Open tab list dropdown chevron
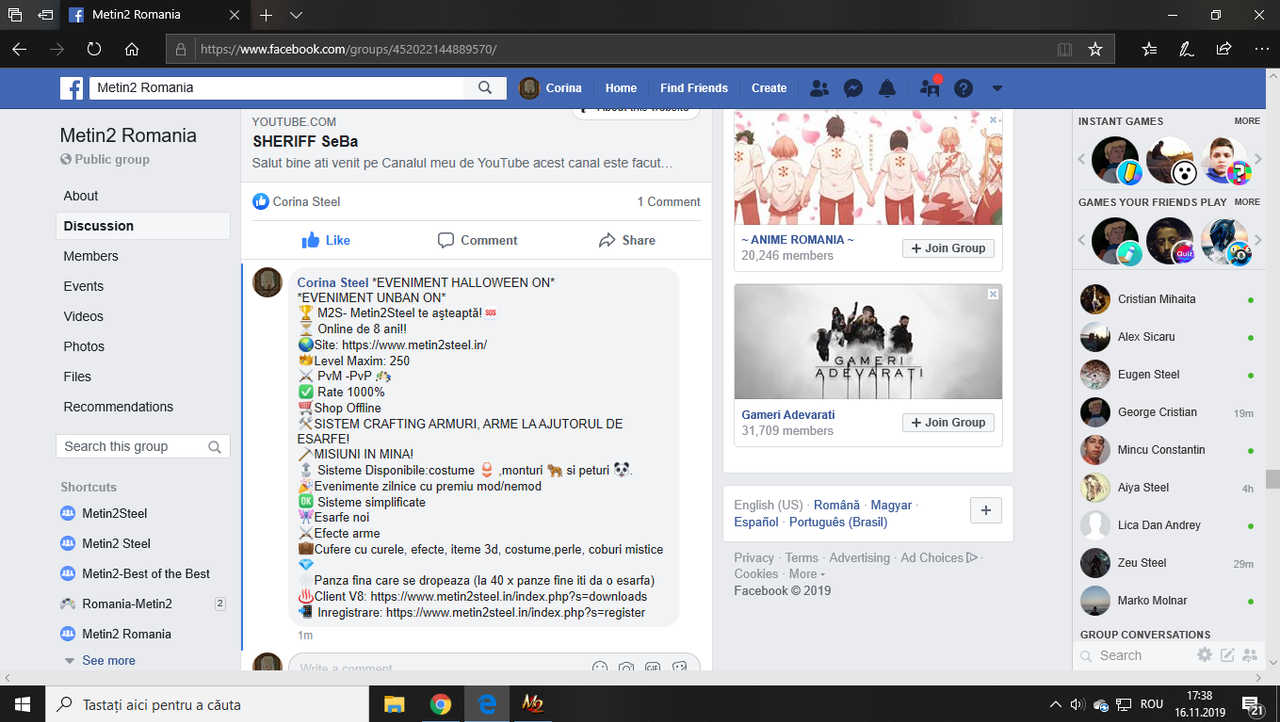 pos(296,15)
